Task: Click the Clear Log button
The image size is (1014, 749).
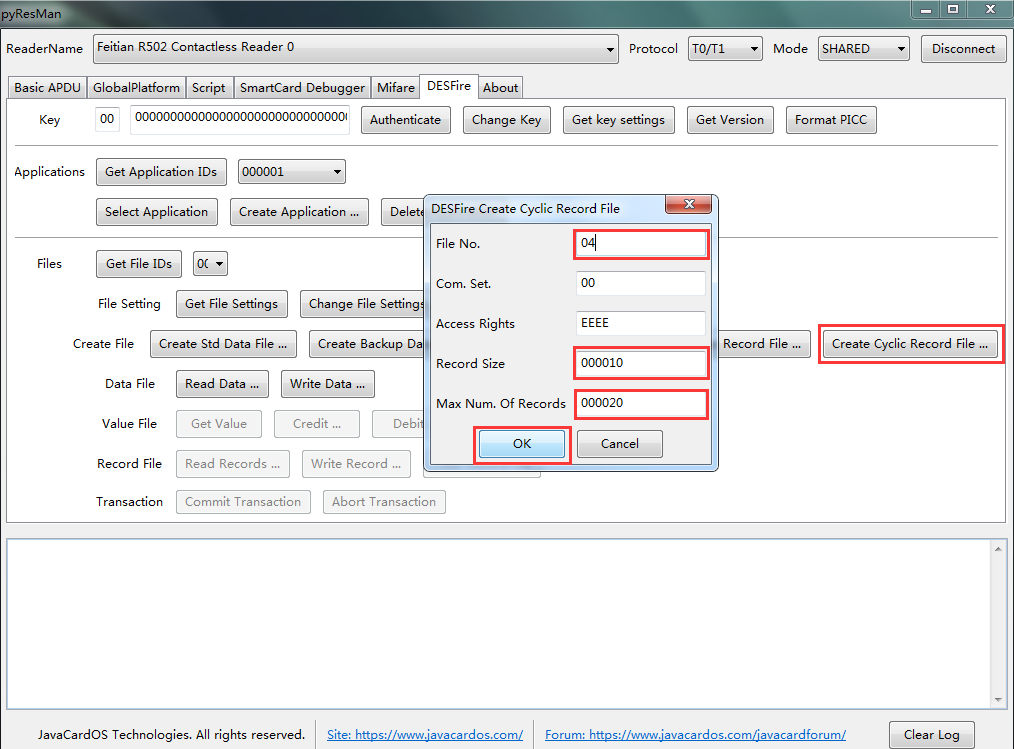Action: pyautogui.click(x=931, y=735)
